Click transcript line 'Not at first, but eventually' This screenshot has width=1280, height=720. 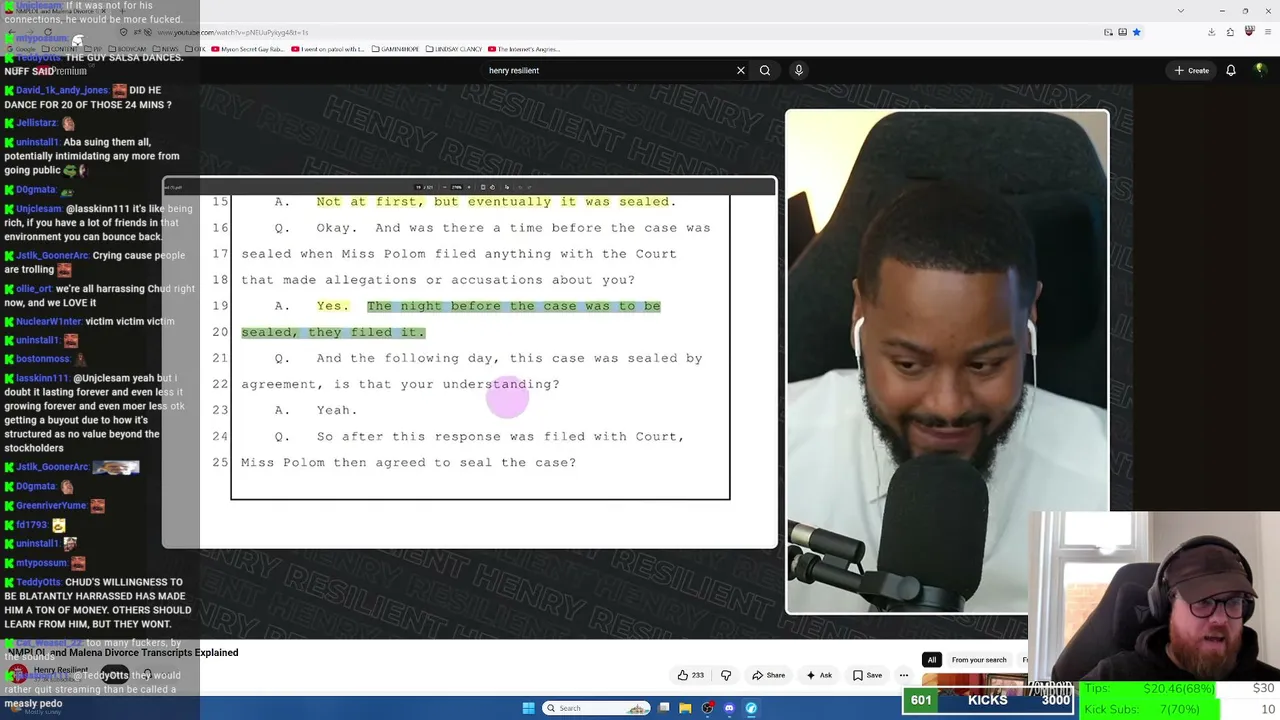496,202
